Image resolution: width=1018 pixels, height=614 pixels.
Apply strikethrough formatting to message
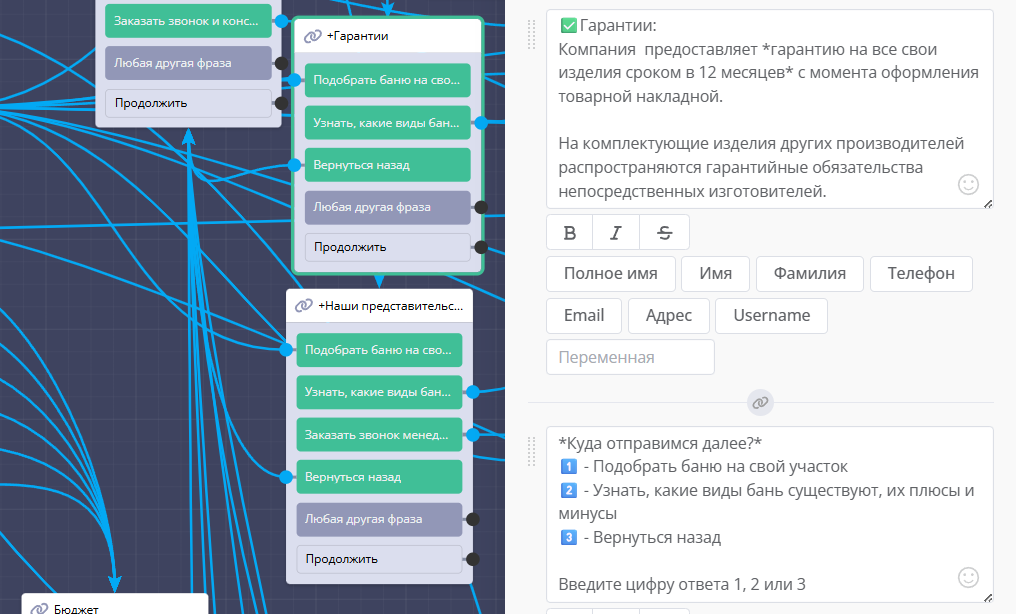tap(664, 233)
